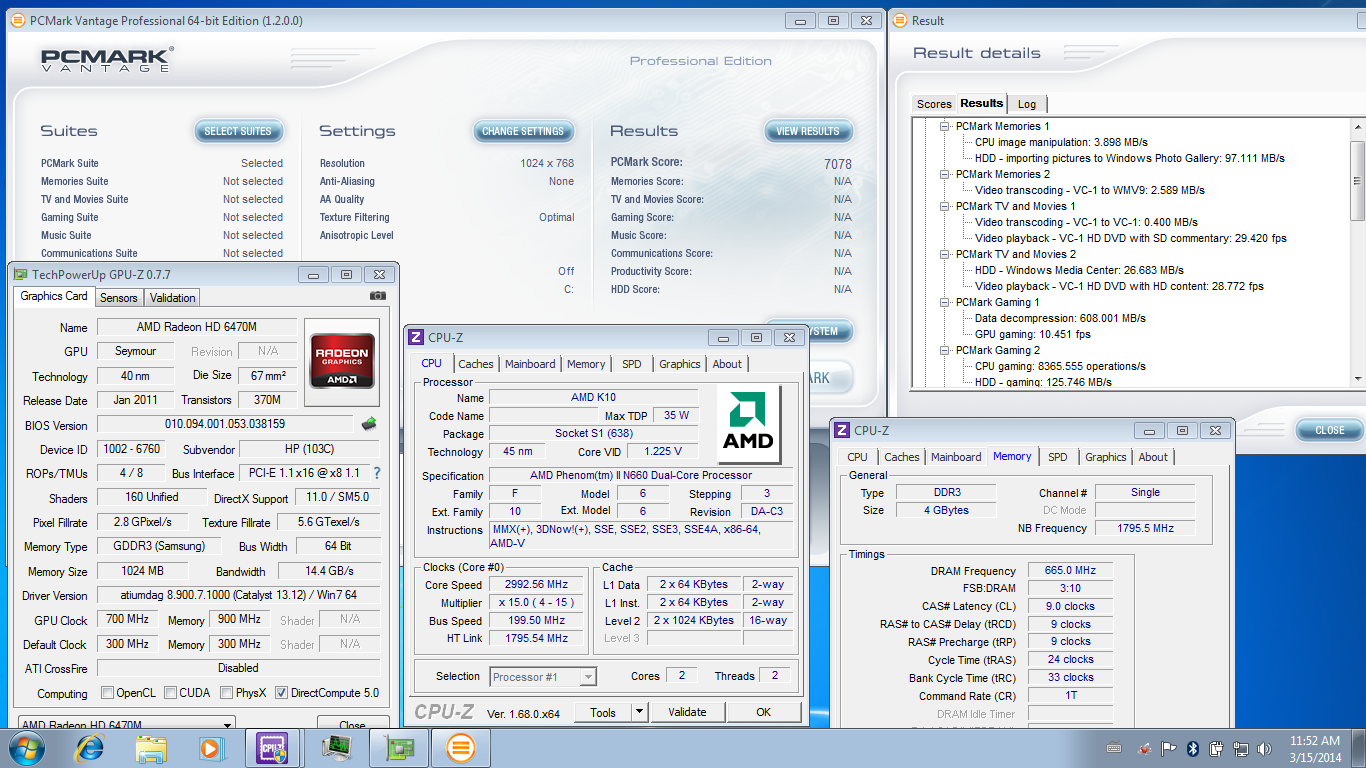This screenshot has width=1366, height=768.
Task: Click the power plug battery tray icon
Action: tap(1217, 748)
